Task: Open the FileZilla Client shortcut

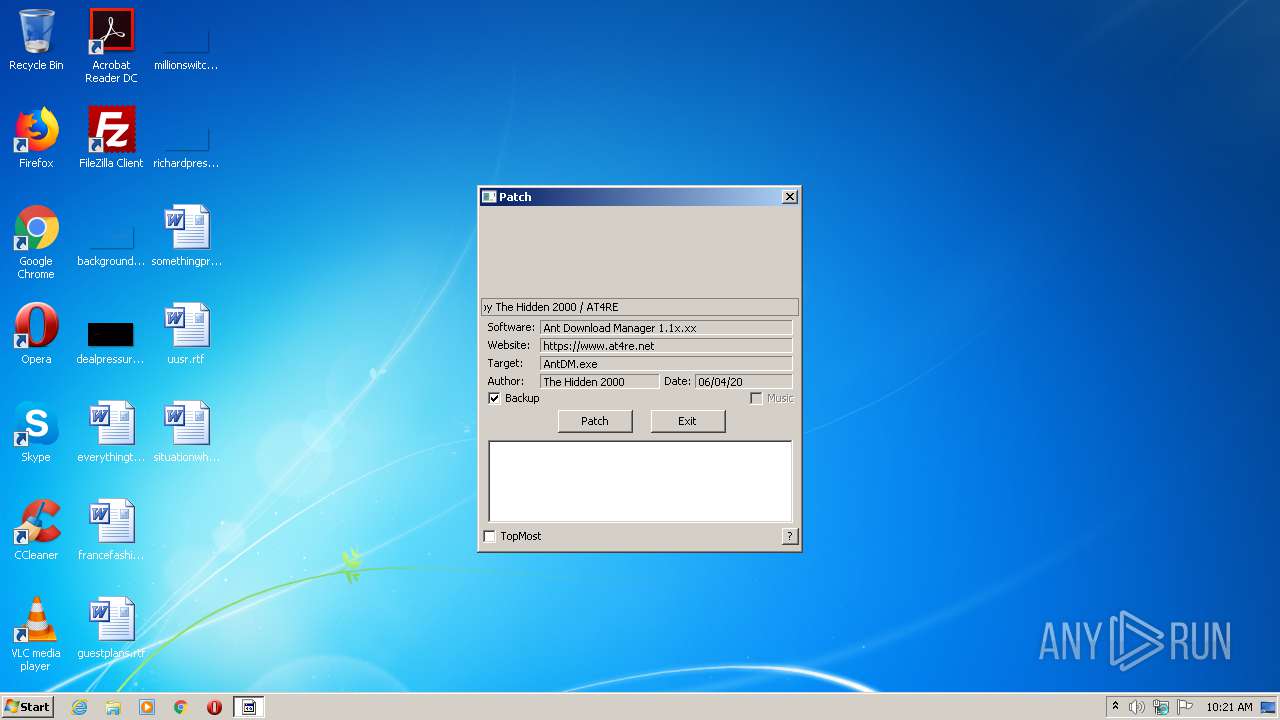Action: [111, 139]
